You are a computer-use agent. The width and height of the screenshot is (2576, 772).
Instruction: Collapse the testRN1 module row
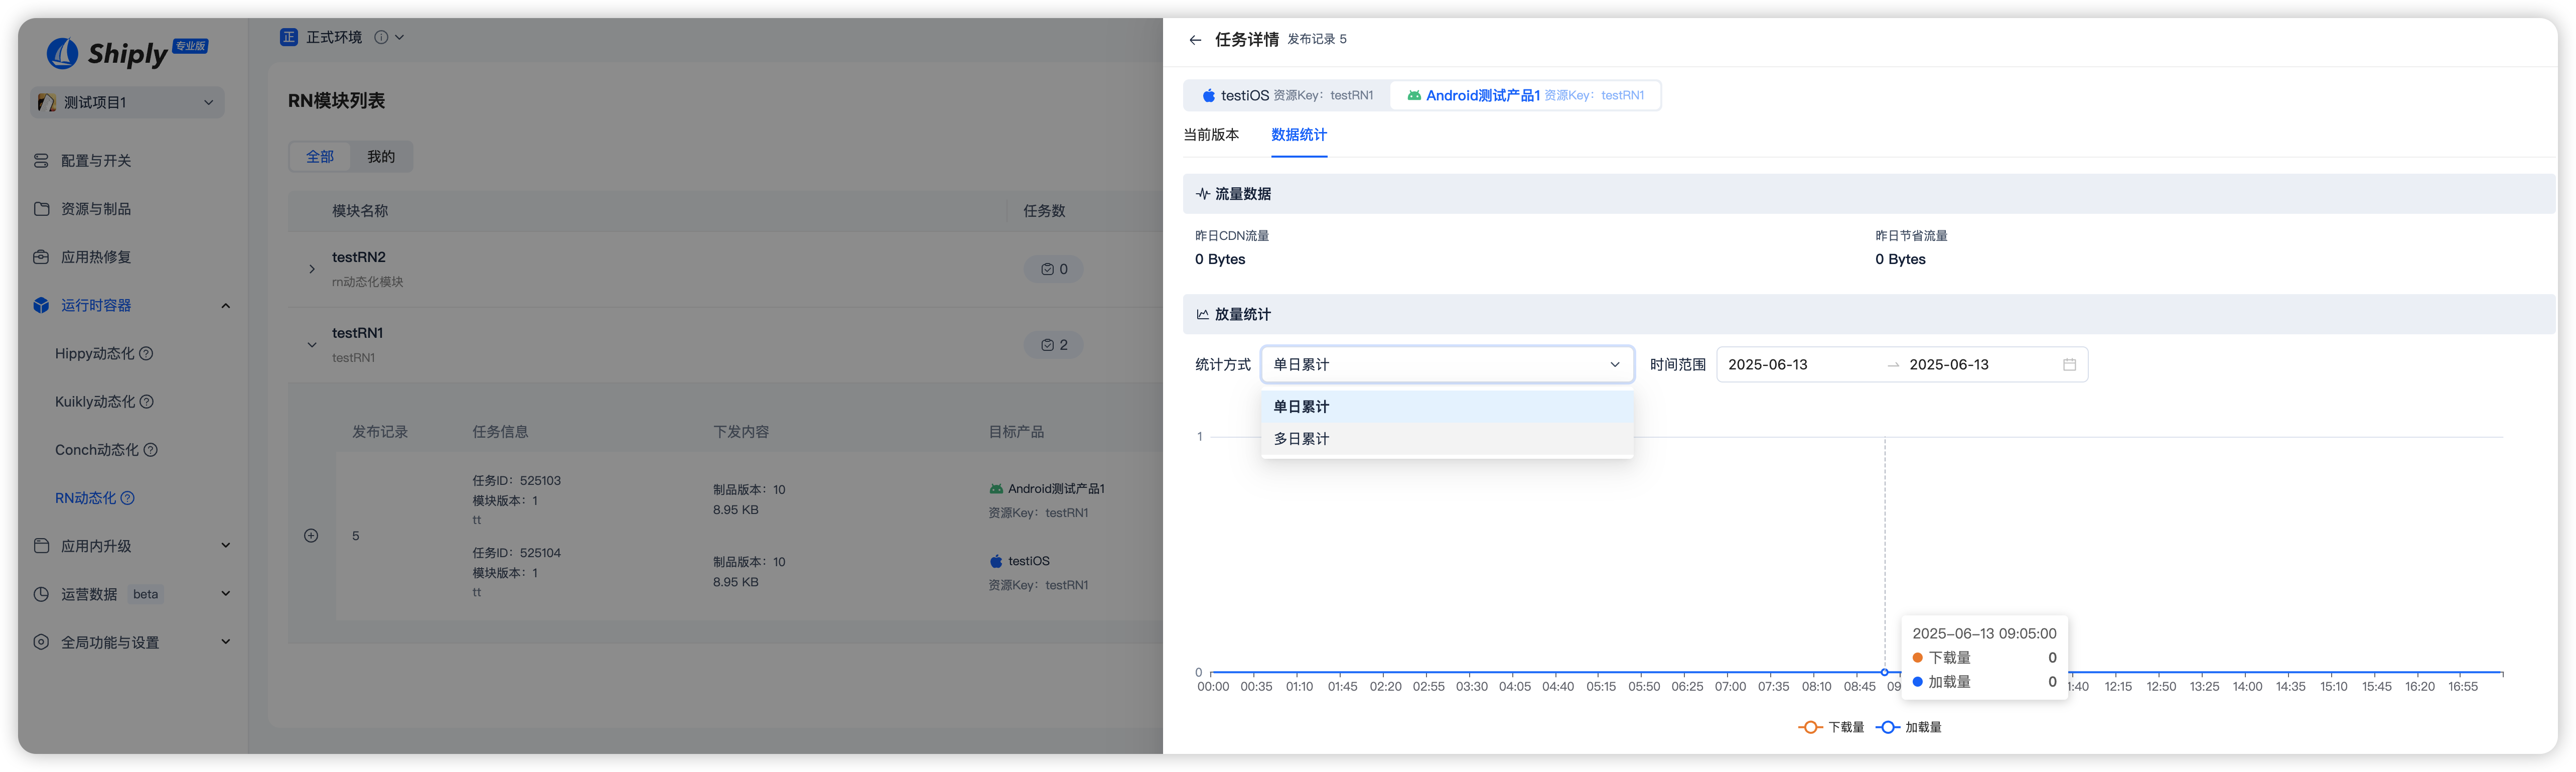coord(312,345)
